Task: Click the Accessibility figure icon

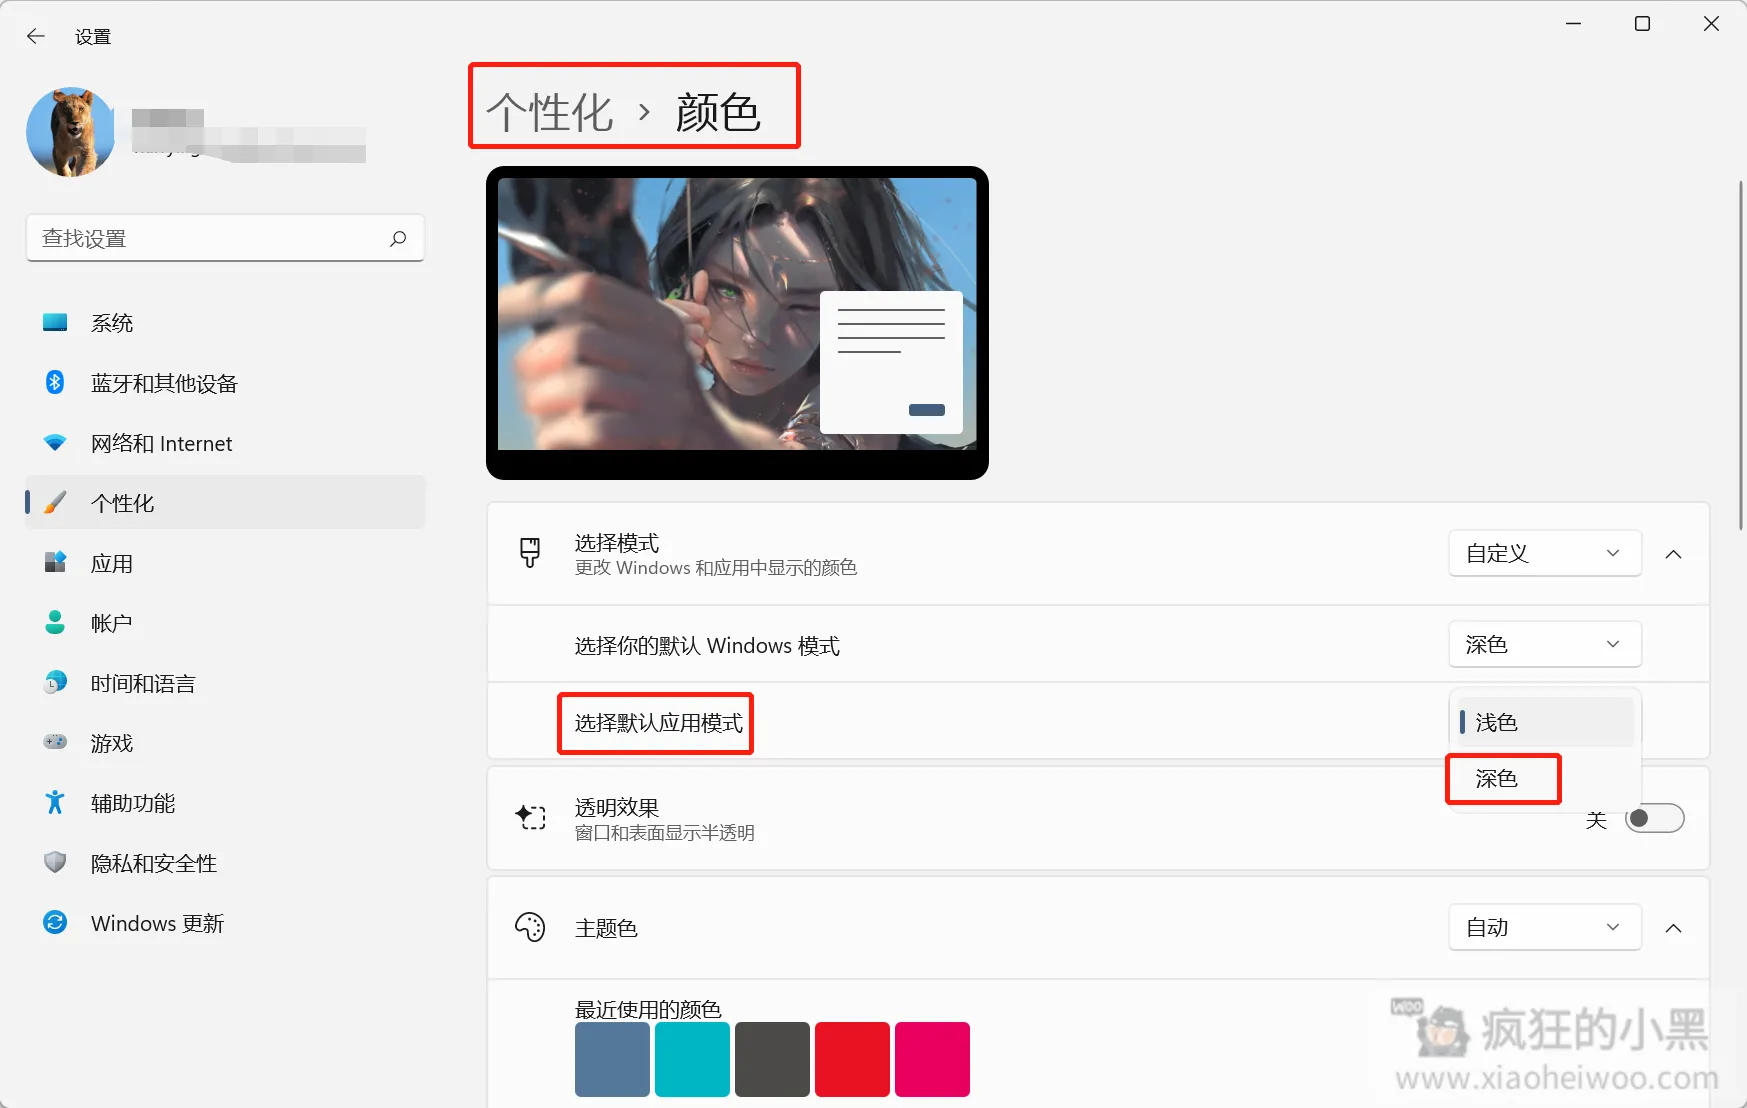Action: [x=55, y=802]
